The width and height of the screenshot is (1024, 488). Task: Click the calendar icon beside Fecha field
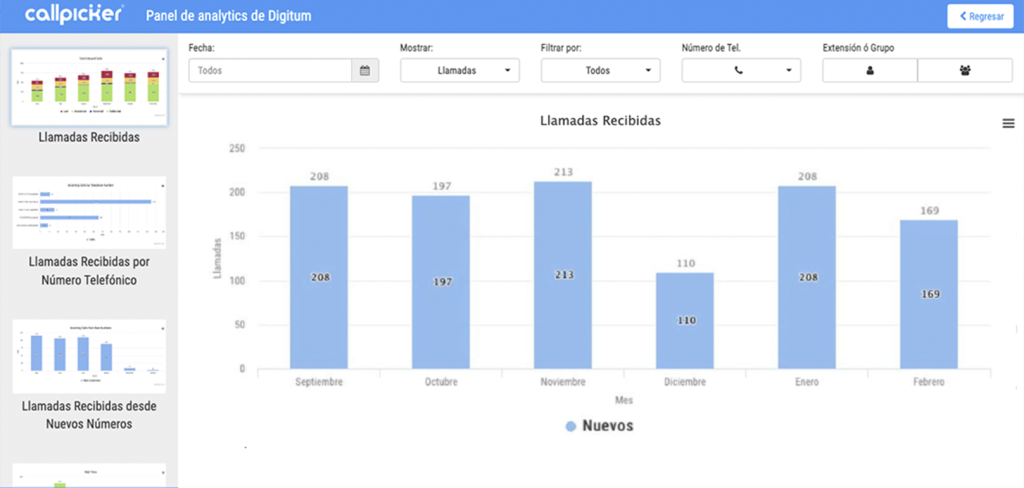(365, 71)
